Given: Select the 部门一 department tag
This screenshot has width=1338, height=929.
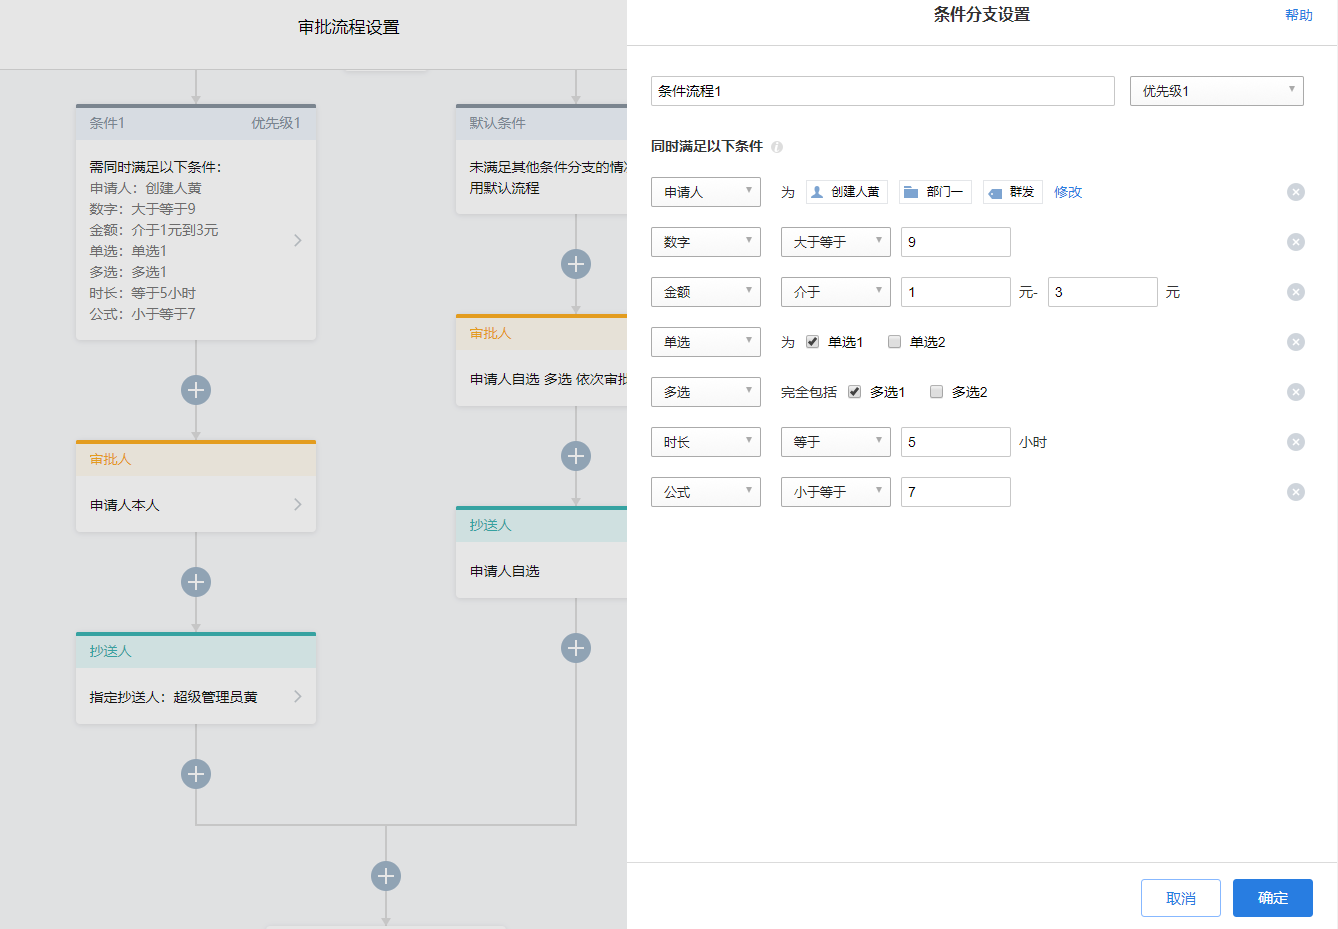Looking at the screenshot, I should pos(935,192).
